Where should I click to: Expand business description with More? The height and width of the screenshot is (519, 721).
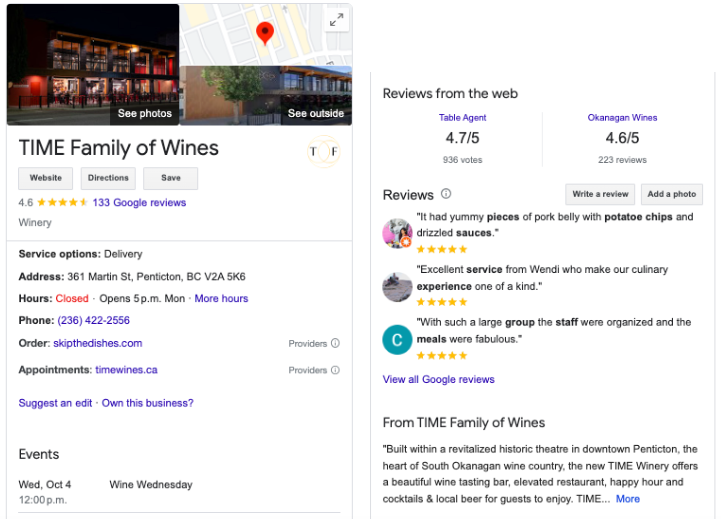[628, 499]
